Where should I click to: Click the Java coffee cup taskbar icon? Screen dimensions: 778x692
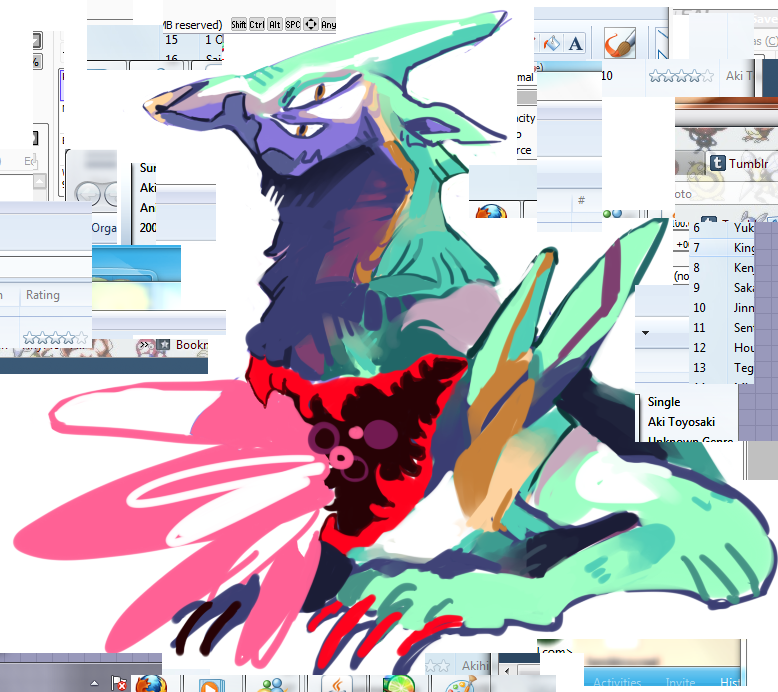[337, 685]
